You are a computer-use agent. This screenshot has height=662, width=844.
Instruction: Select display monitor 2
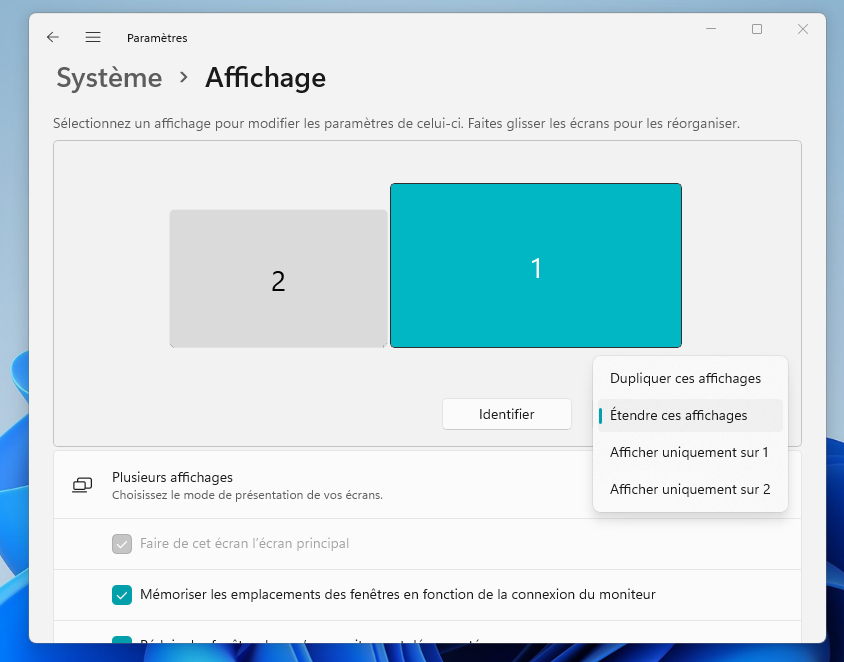pyautogui.click(x=278, y=279)
